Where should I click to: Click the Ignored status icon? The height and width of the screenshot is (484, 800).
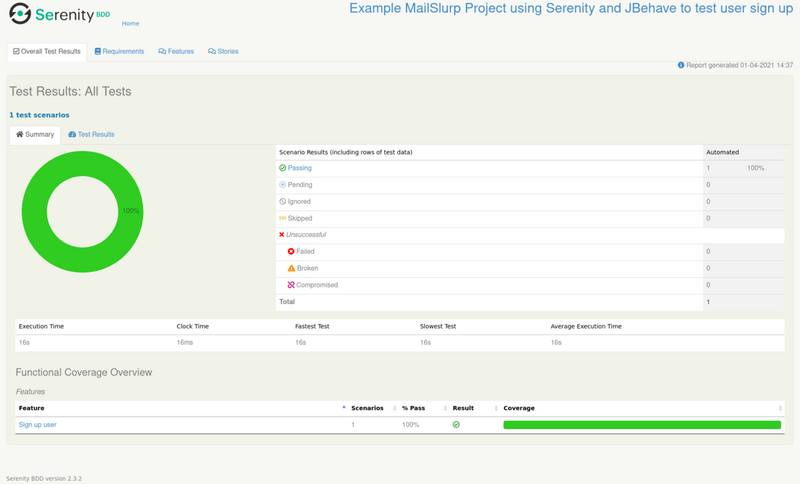(283, 201)
